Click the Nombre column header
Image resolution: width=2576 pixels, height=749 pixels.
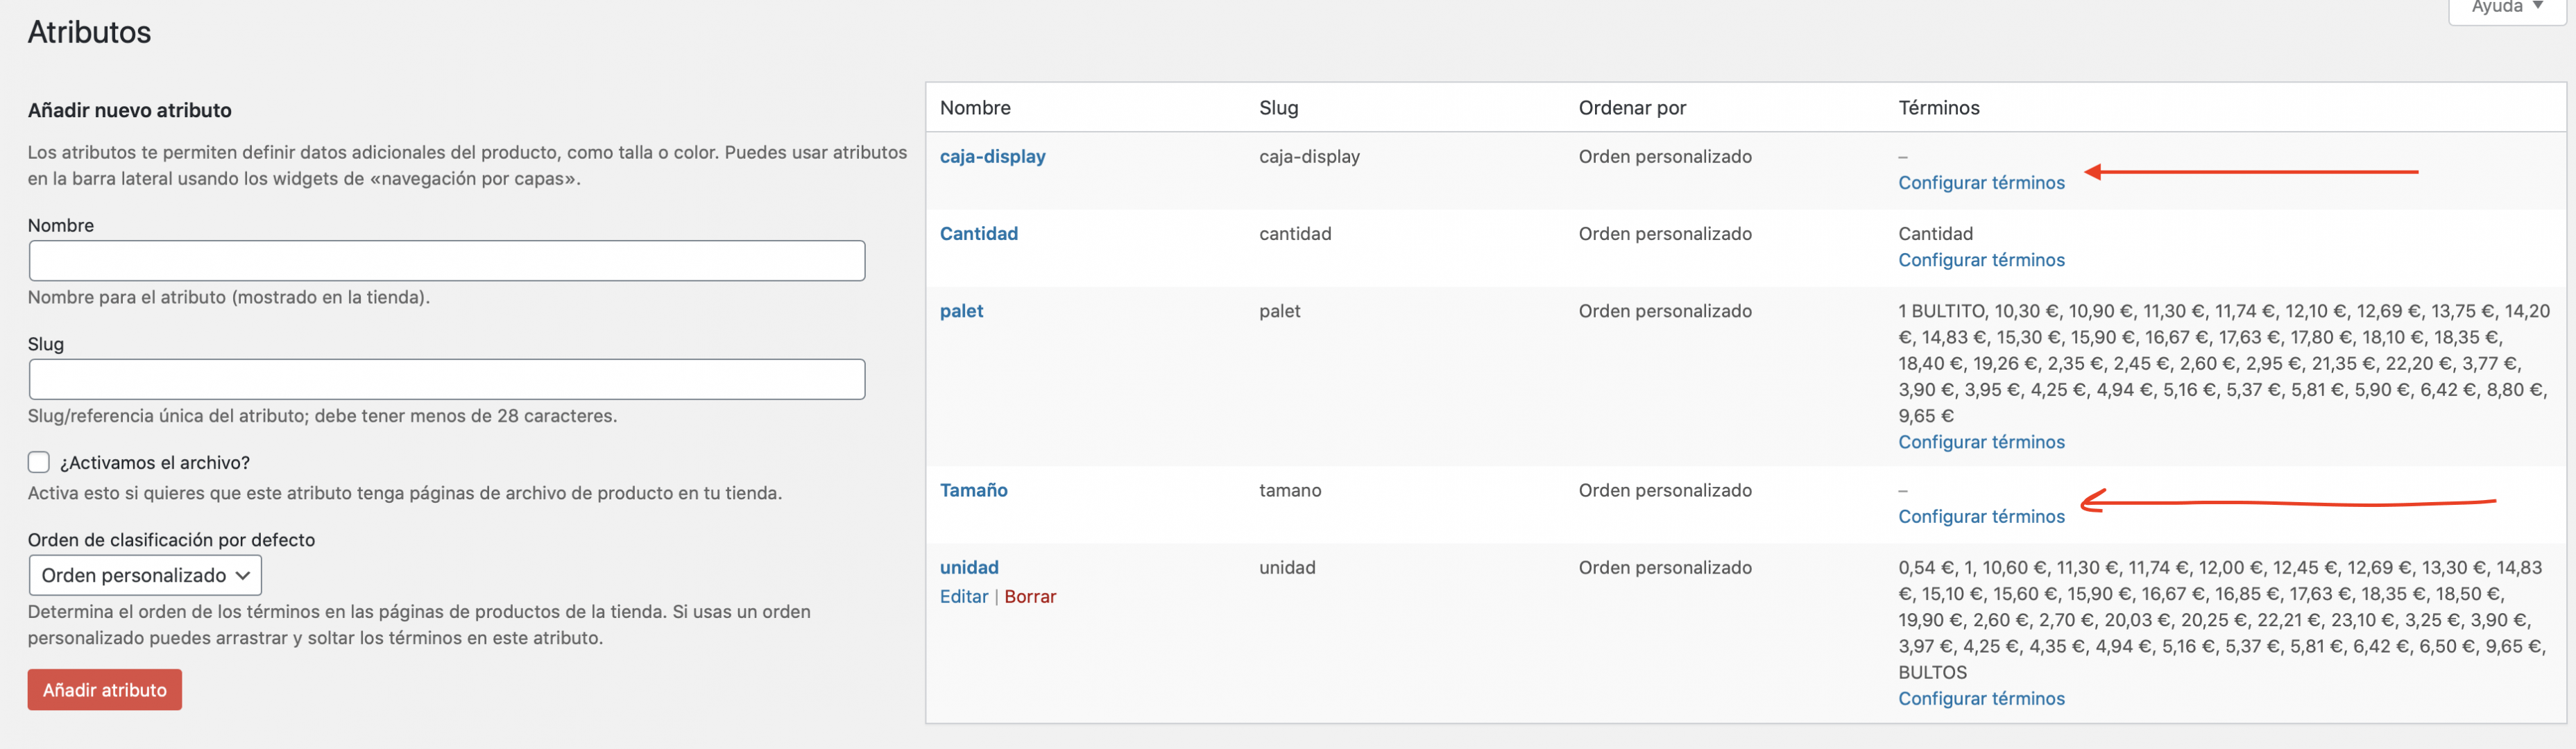tap(975, 107)
